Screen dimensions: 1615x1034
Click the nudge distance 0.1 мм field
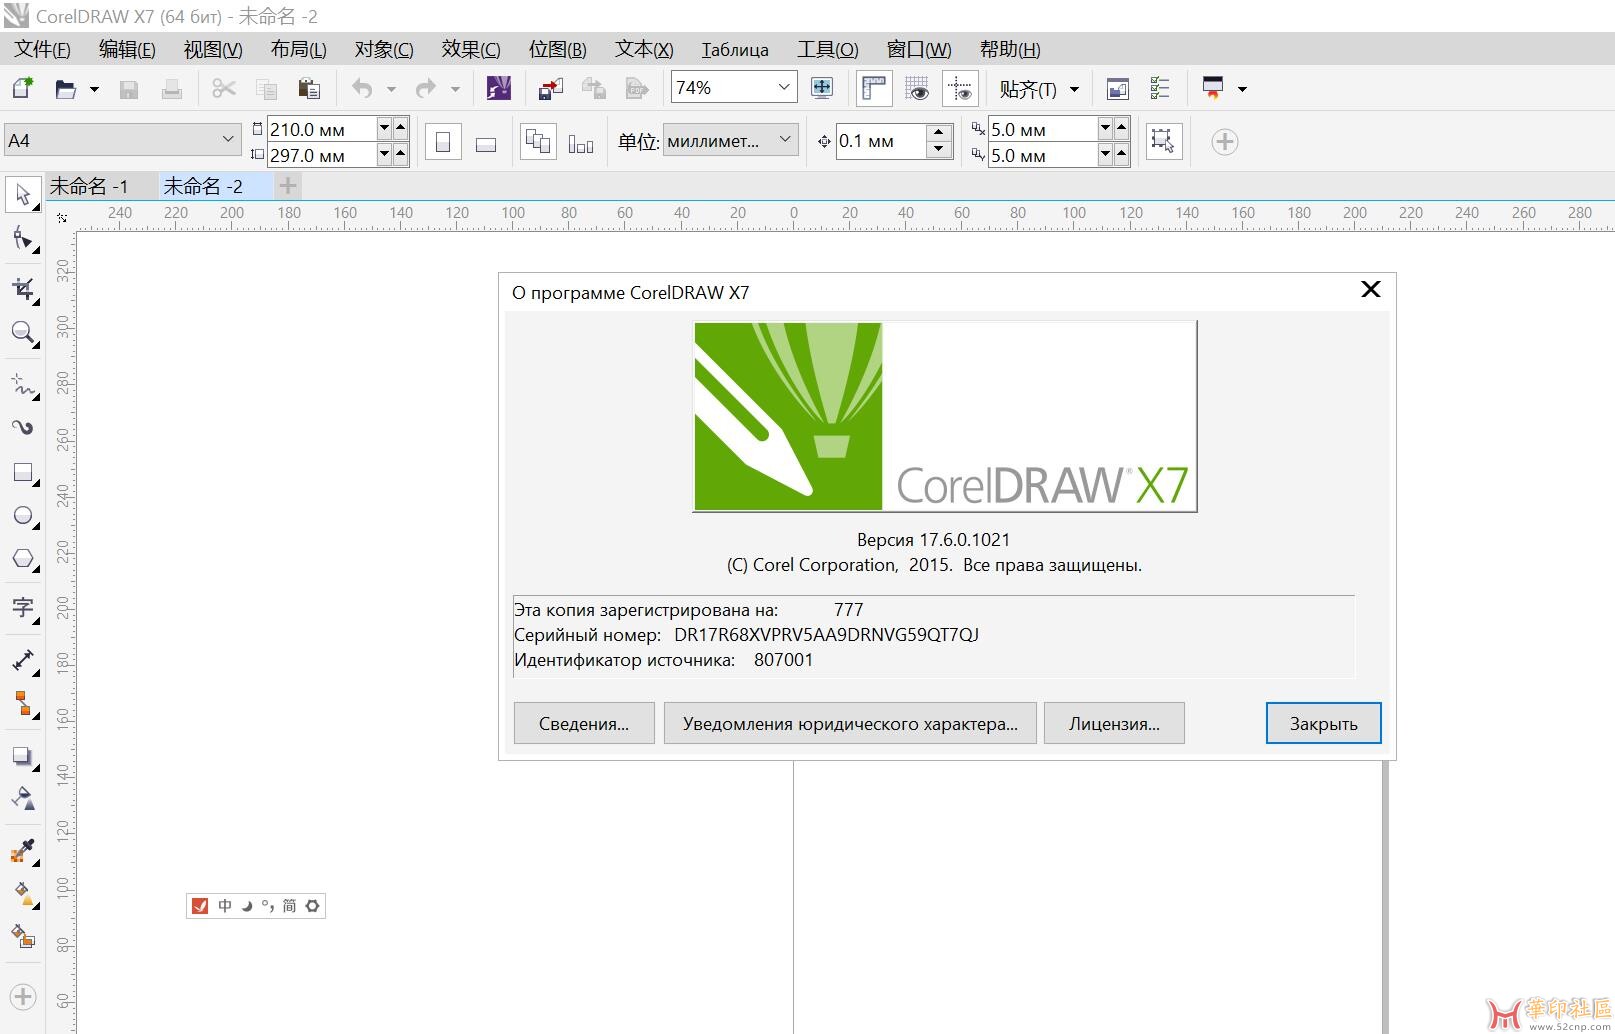880,141
